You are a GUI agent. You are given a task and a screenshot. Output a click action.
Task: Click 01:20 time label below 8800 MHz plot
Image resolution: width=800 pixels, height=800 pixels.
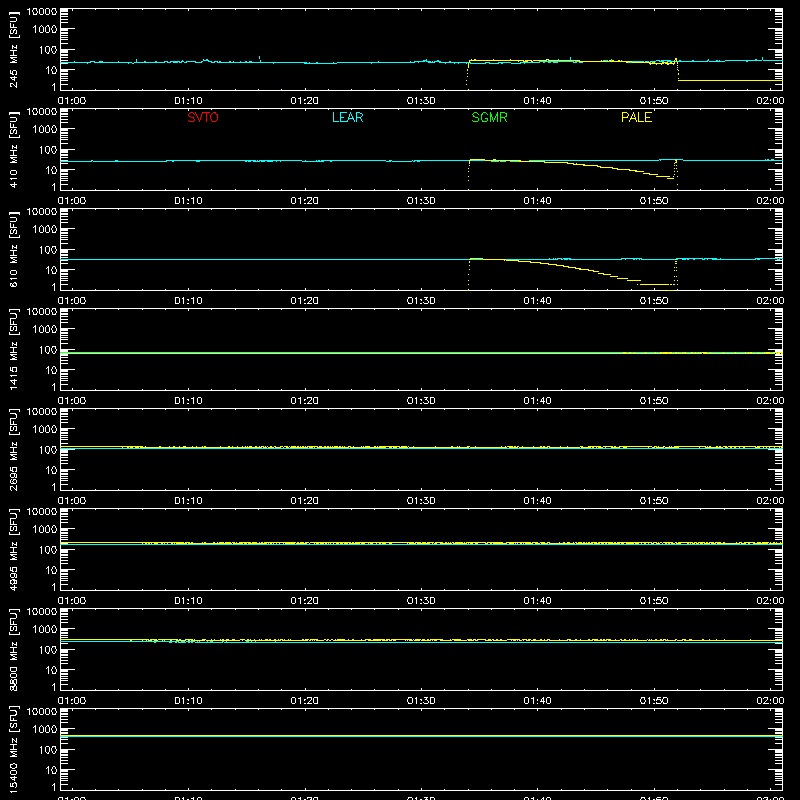pyautogui.click(x=305, y=701)
